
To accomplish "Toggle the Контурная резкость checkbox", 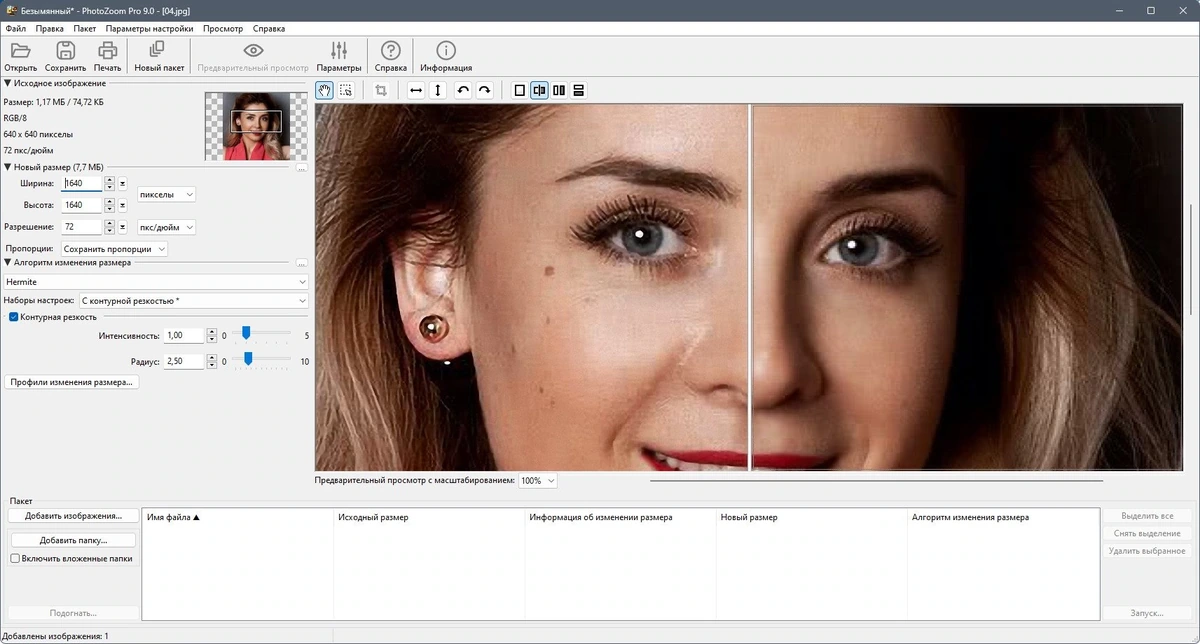I will [13, 317].
